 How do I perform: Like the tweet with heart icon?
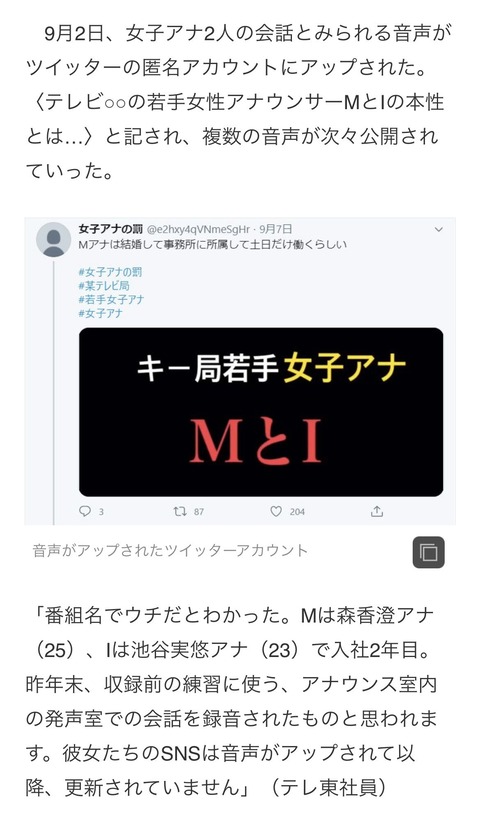[x=276, y=511]
